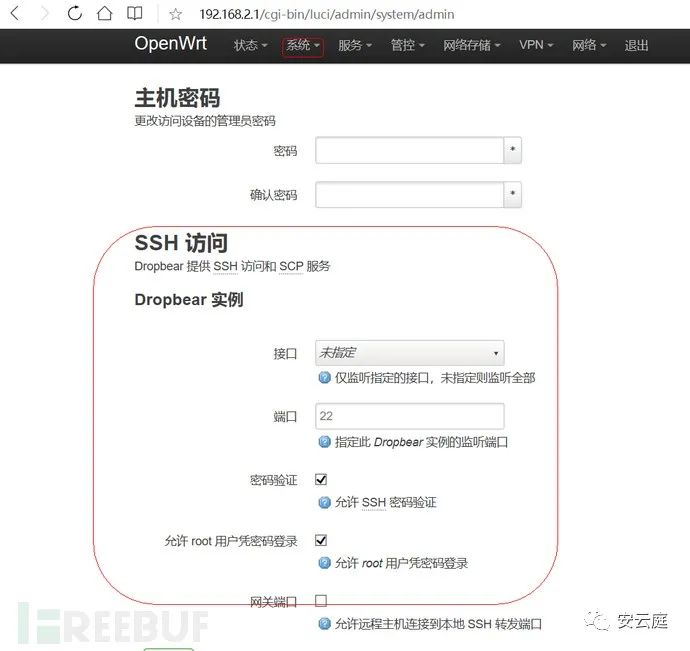This screenshot has height=651, width=690.
Task: Open the VPN menu
Action: click(x=536, y=45)
